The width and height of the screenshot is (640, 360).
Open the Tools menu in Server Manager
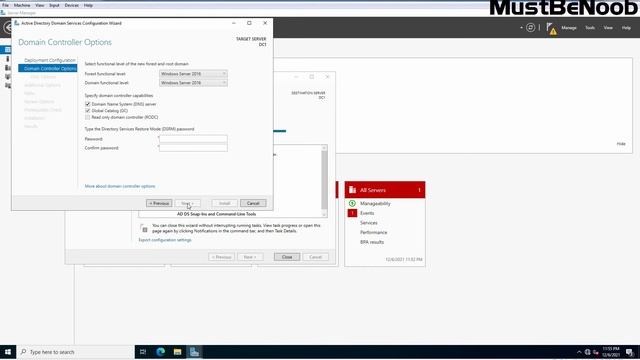click(x=590, y=28)
